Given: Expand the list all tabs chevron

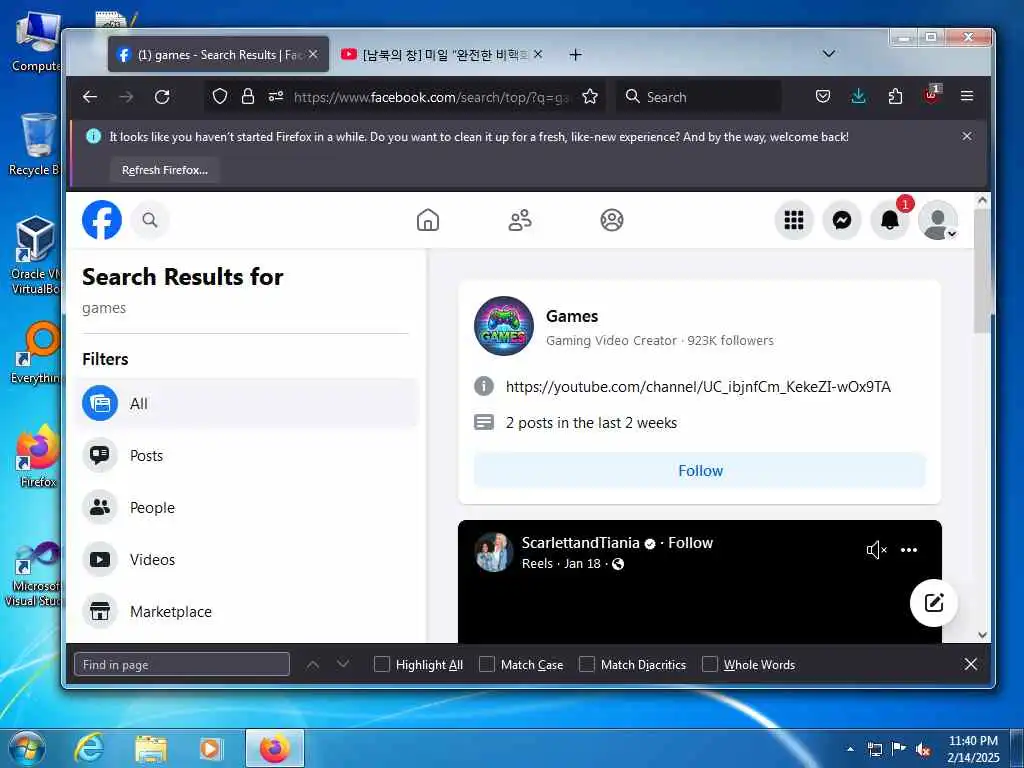Looking at the screenshot, I should pyautogui.click(x=828, y=54).
